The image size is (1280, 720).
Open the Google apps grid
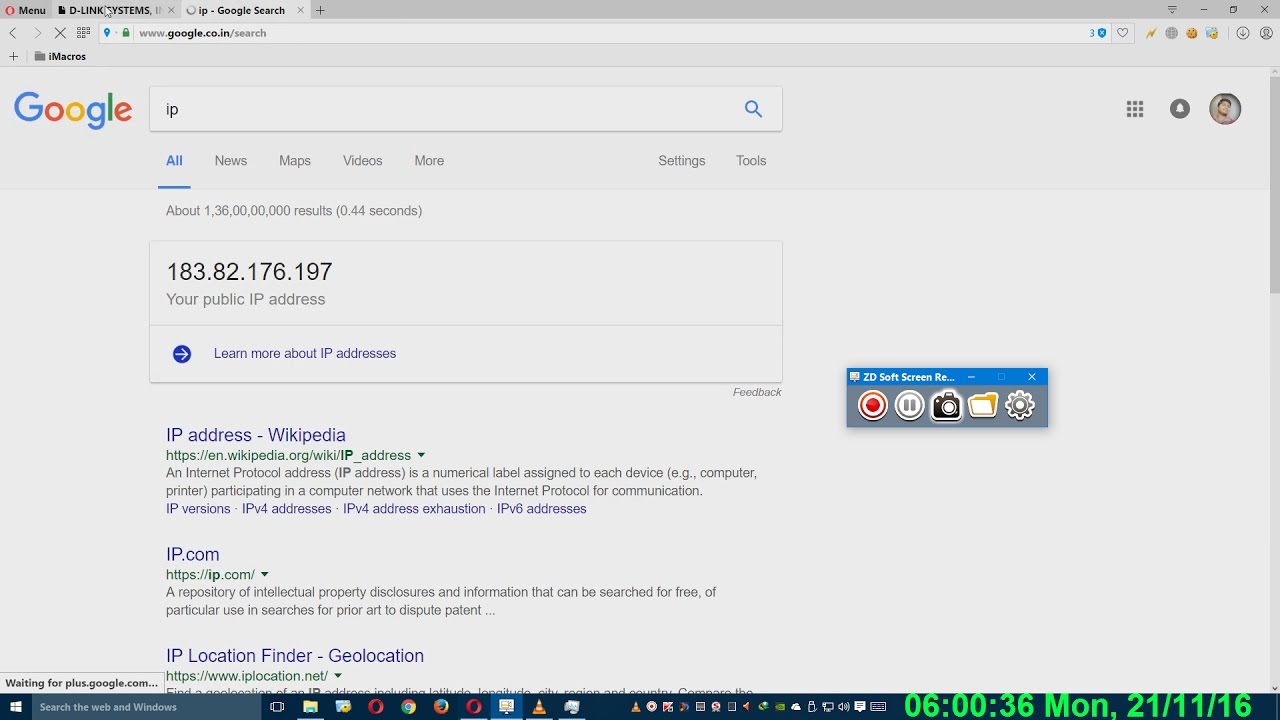(x=1134, y=109)
